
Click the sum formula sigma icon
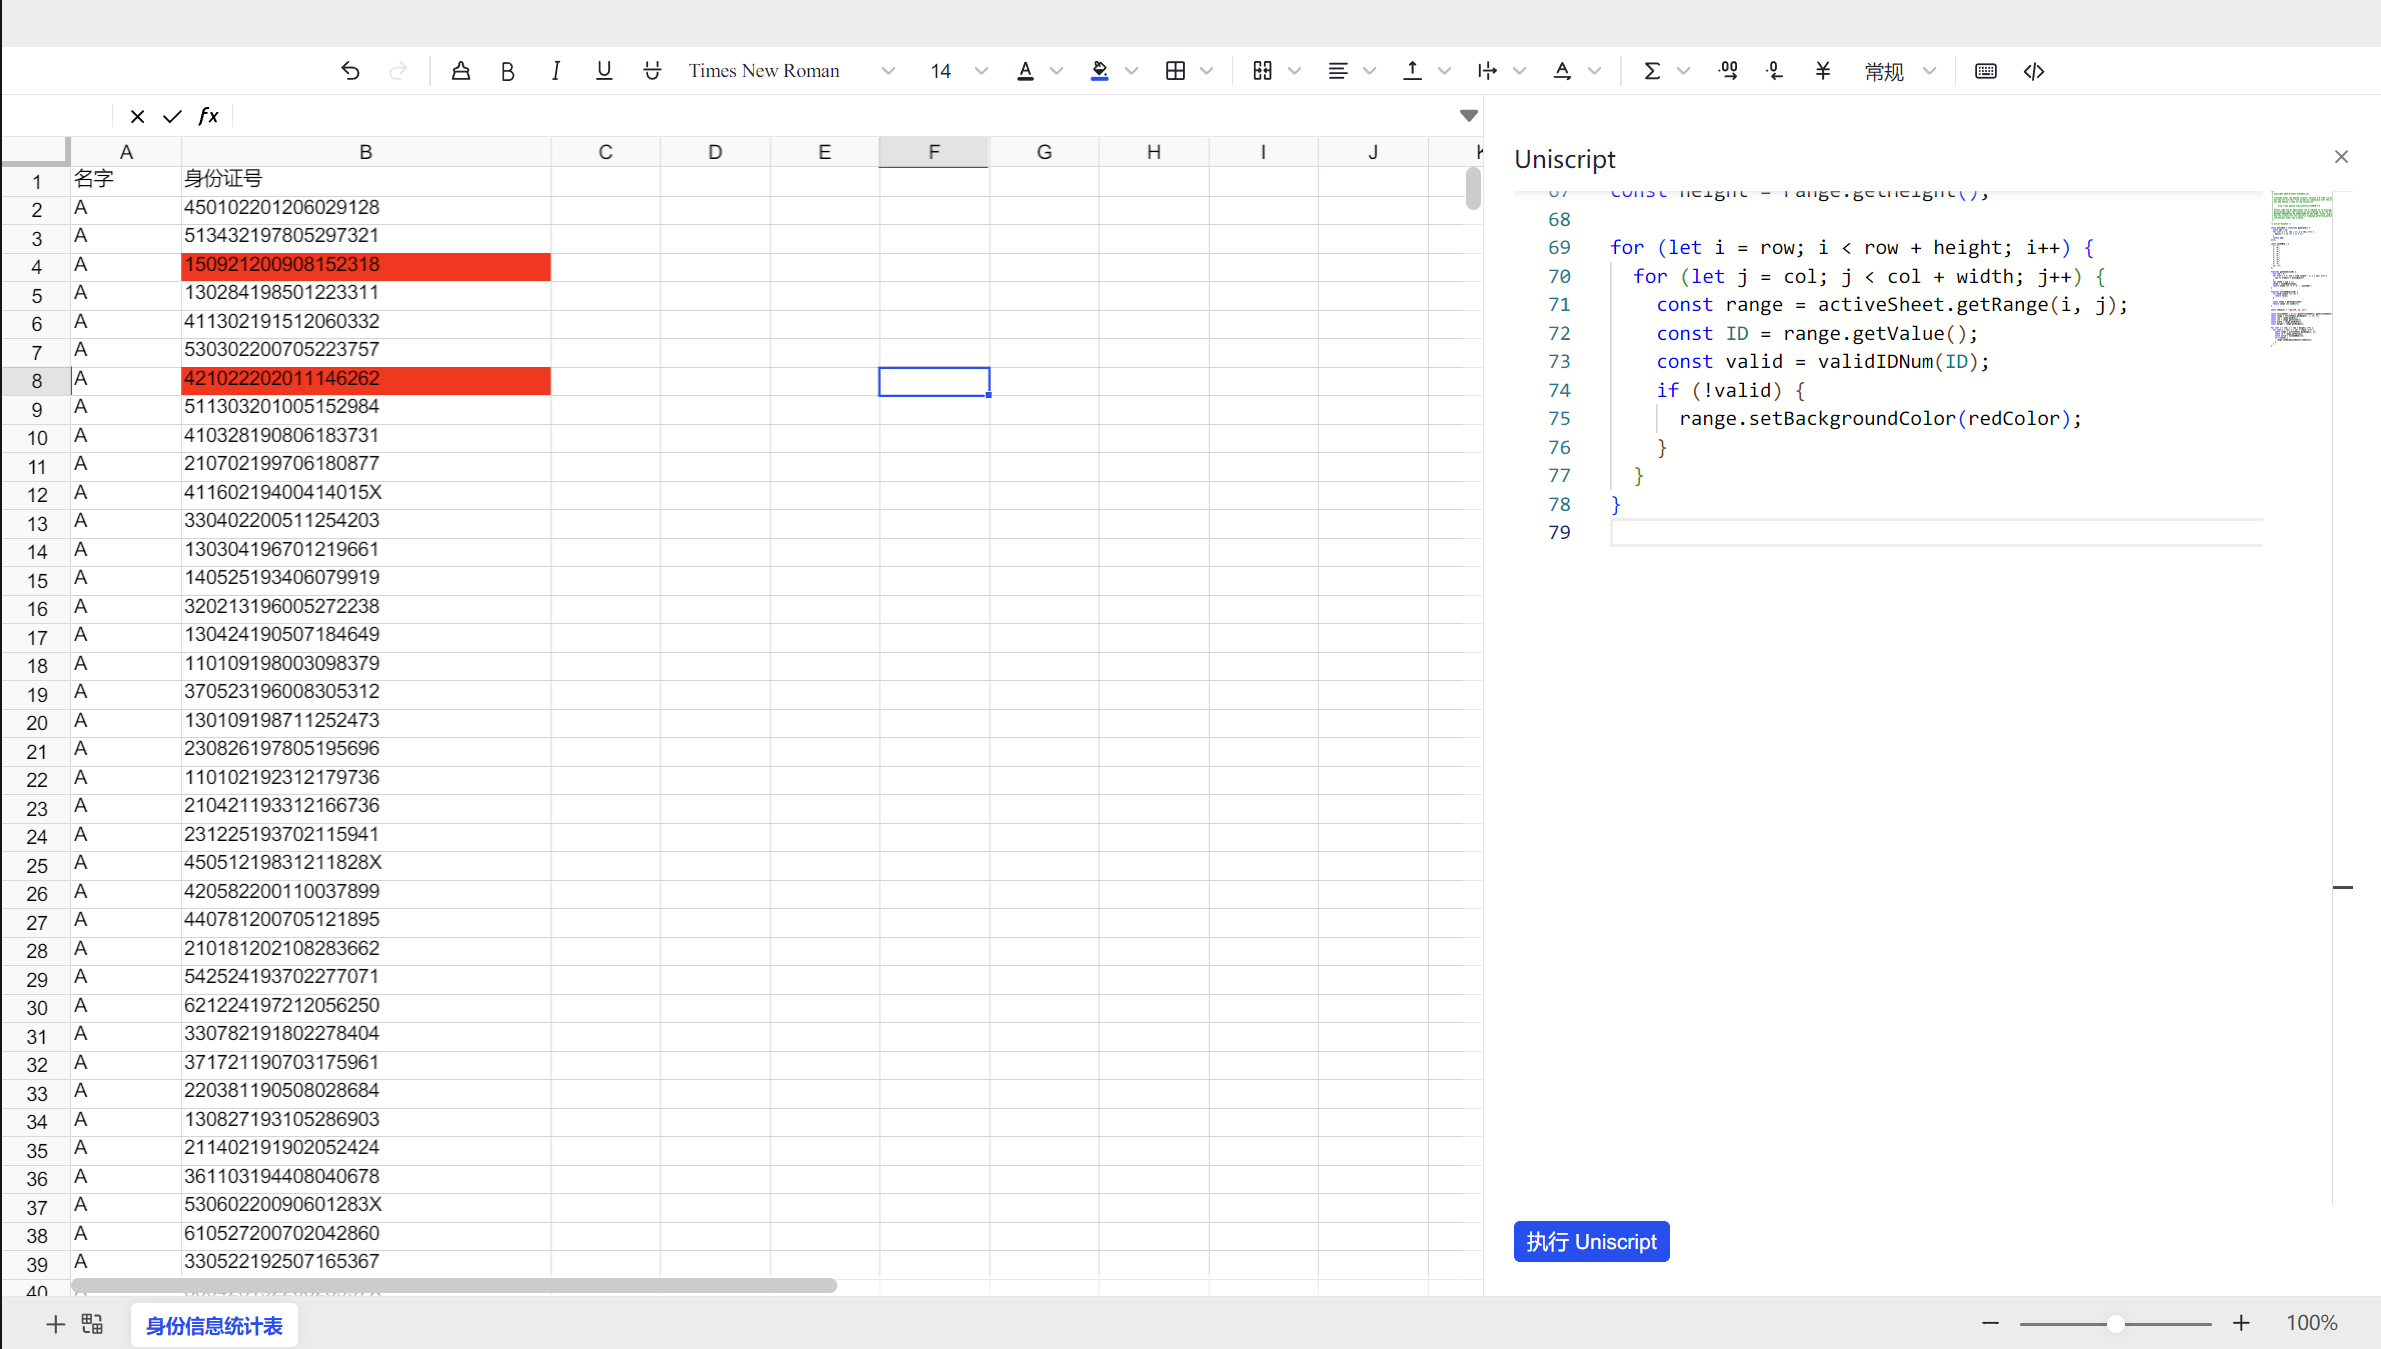pos(1652,71)
